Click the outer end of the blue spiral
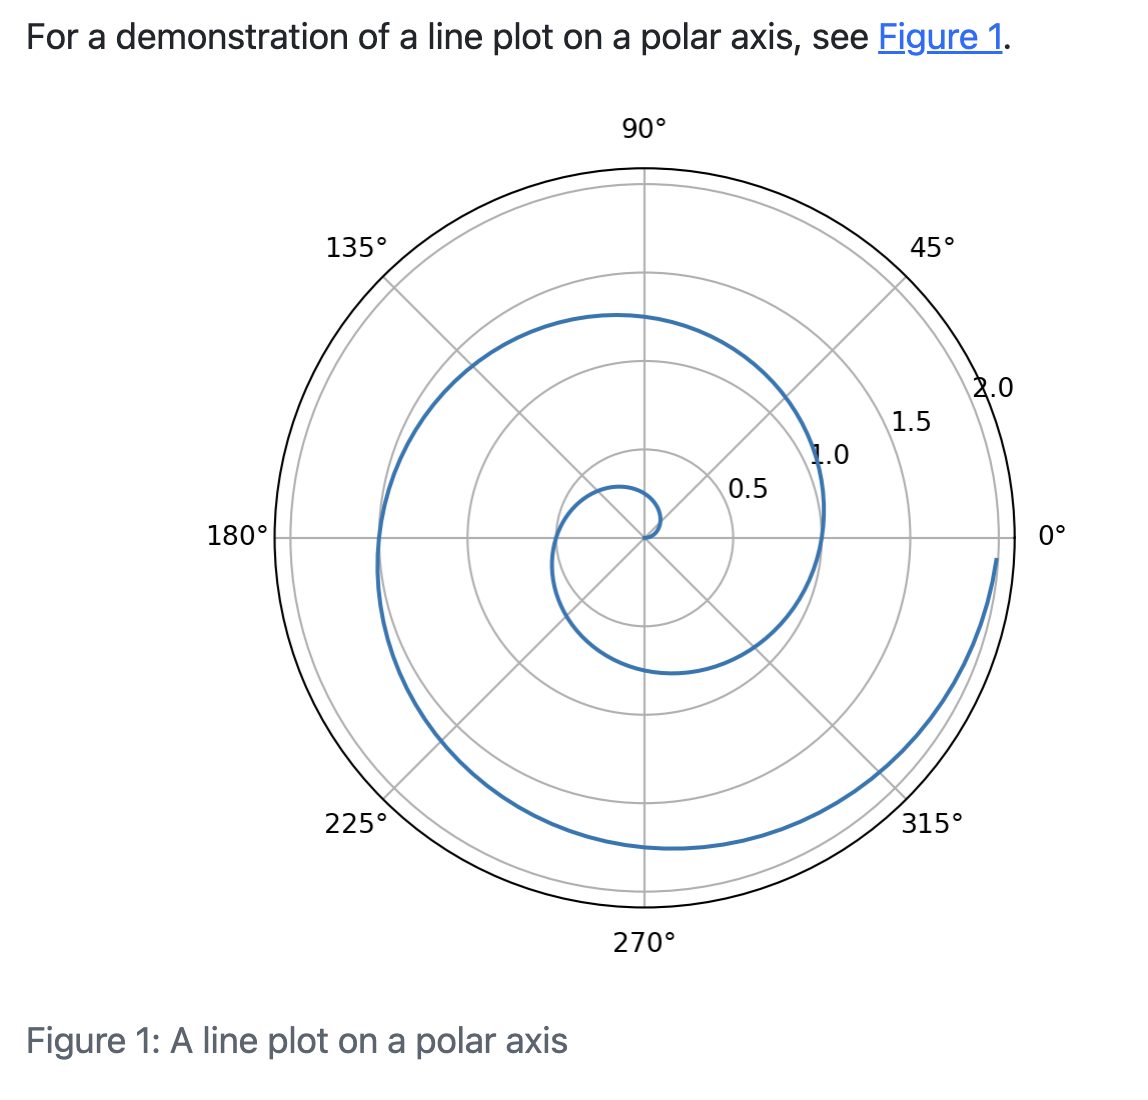This screenshot has height=1100, width=1148. (996, 561)
